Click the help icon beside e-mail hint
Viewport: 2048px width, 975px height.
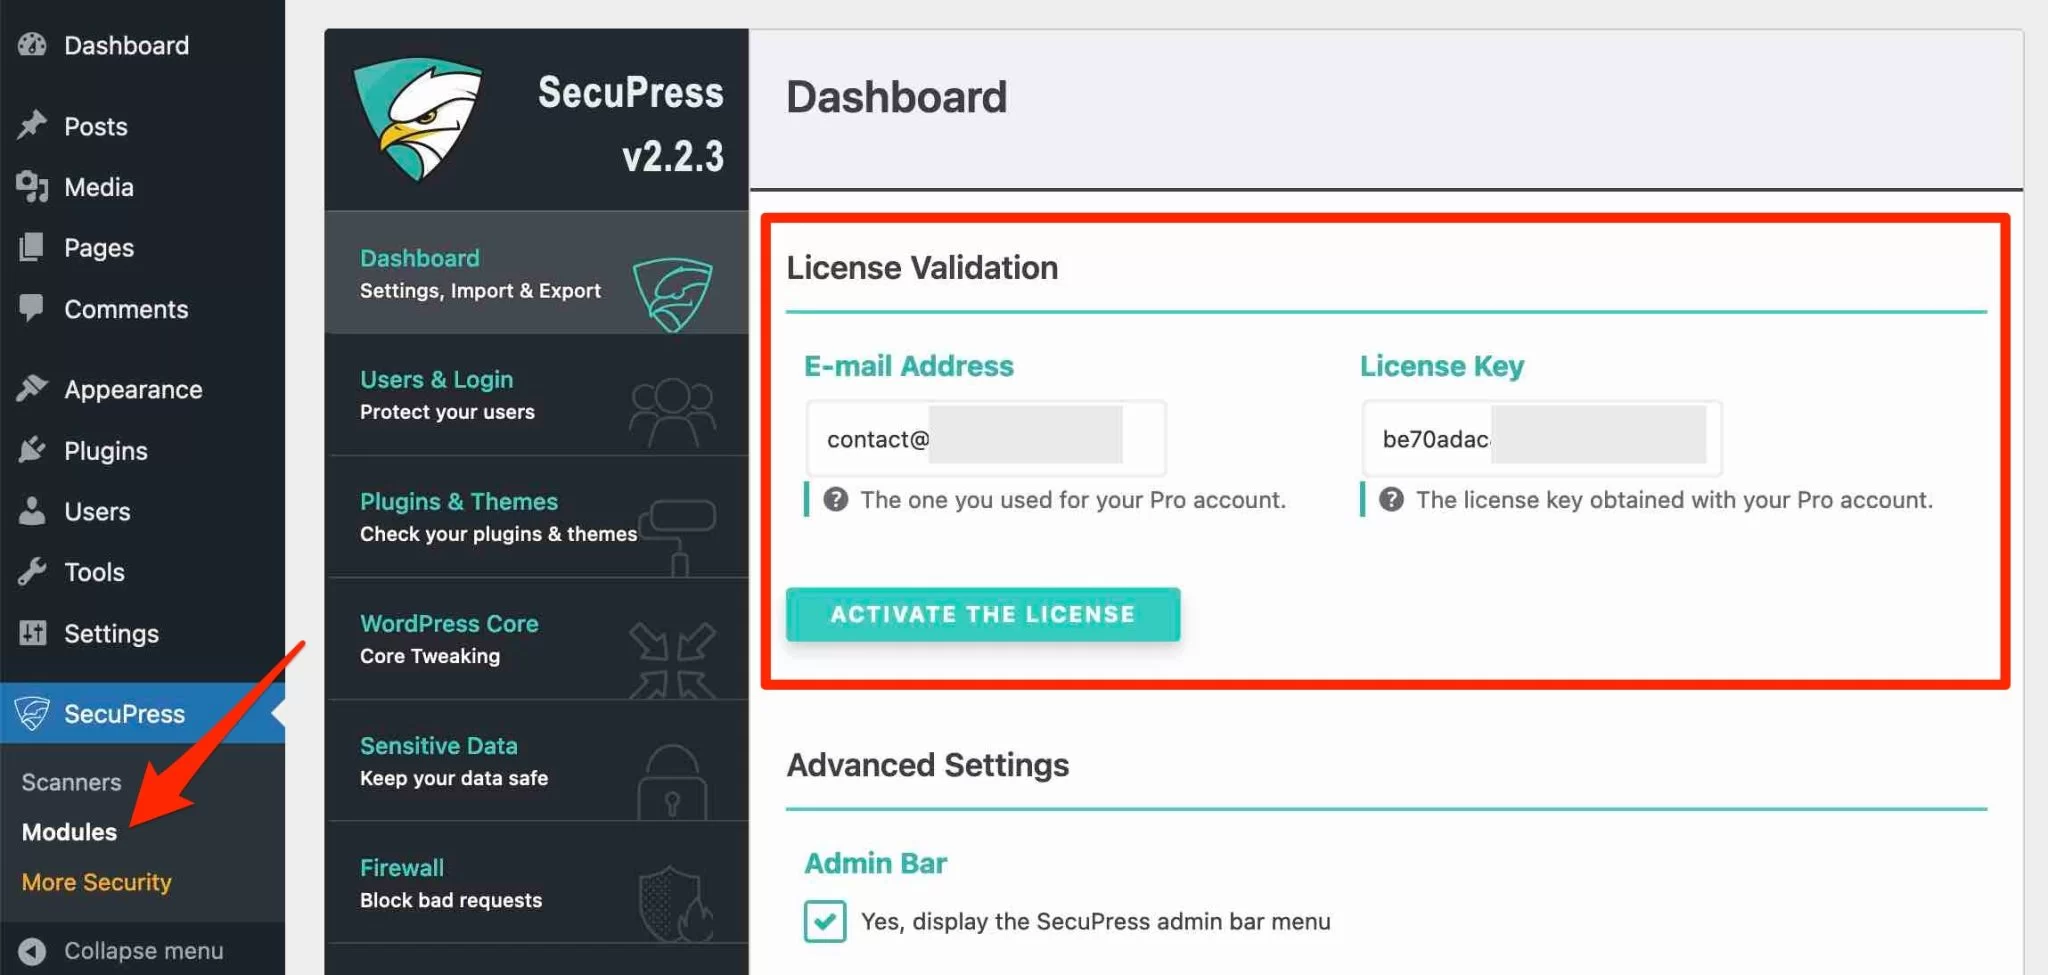tap(835, 500)
